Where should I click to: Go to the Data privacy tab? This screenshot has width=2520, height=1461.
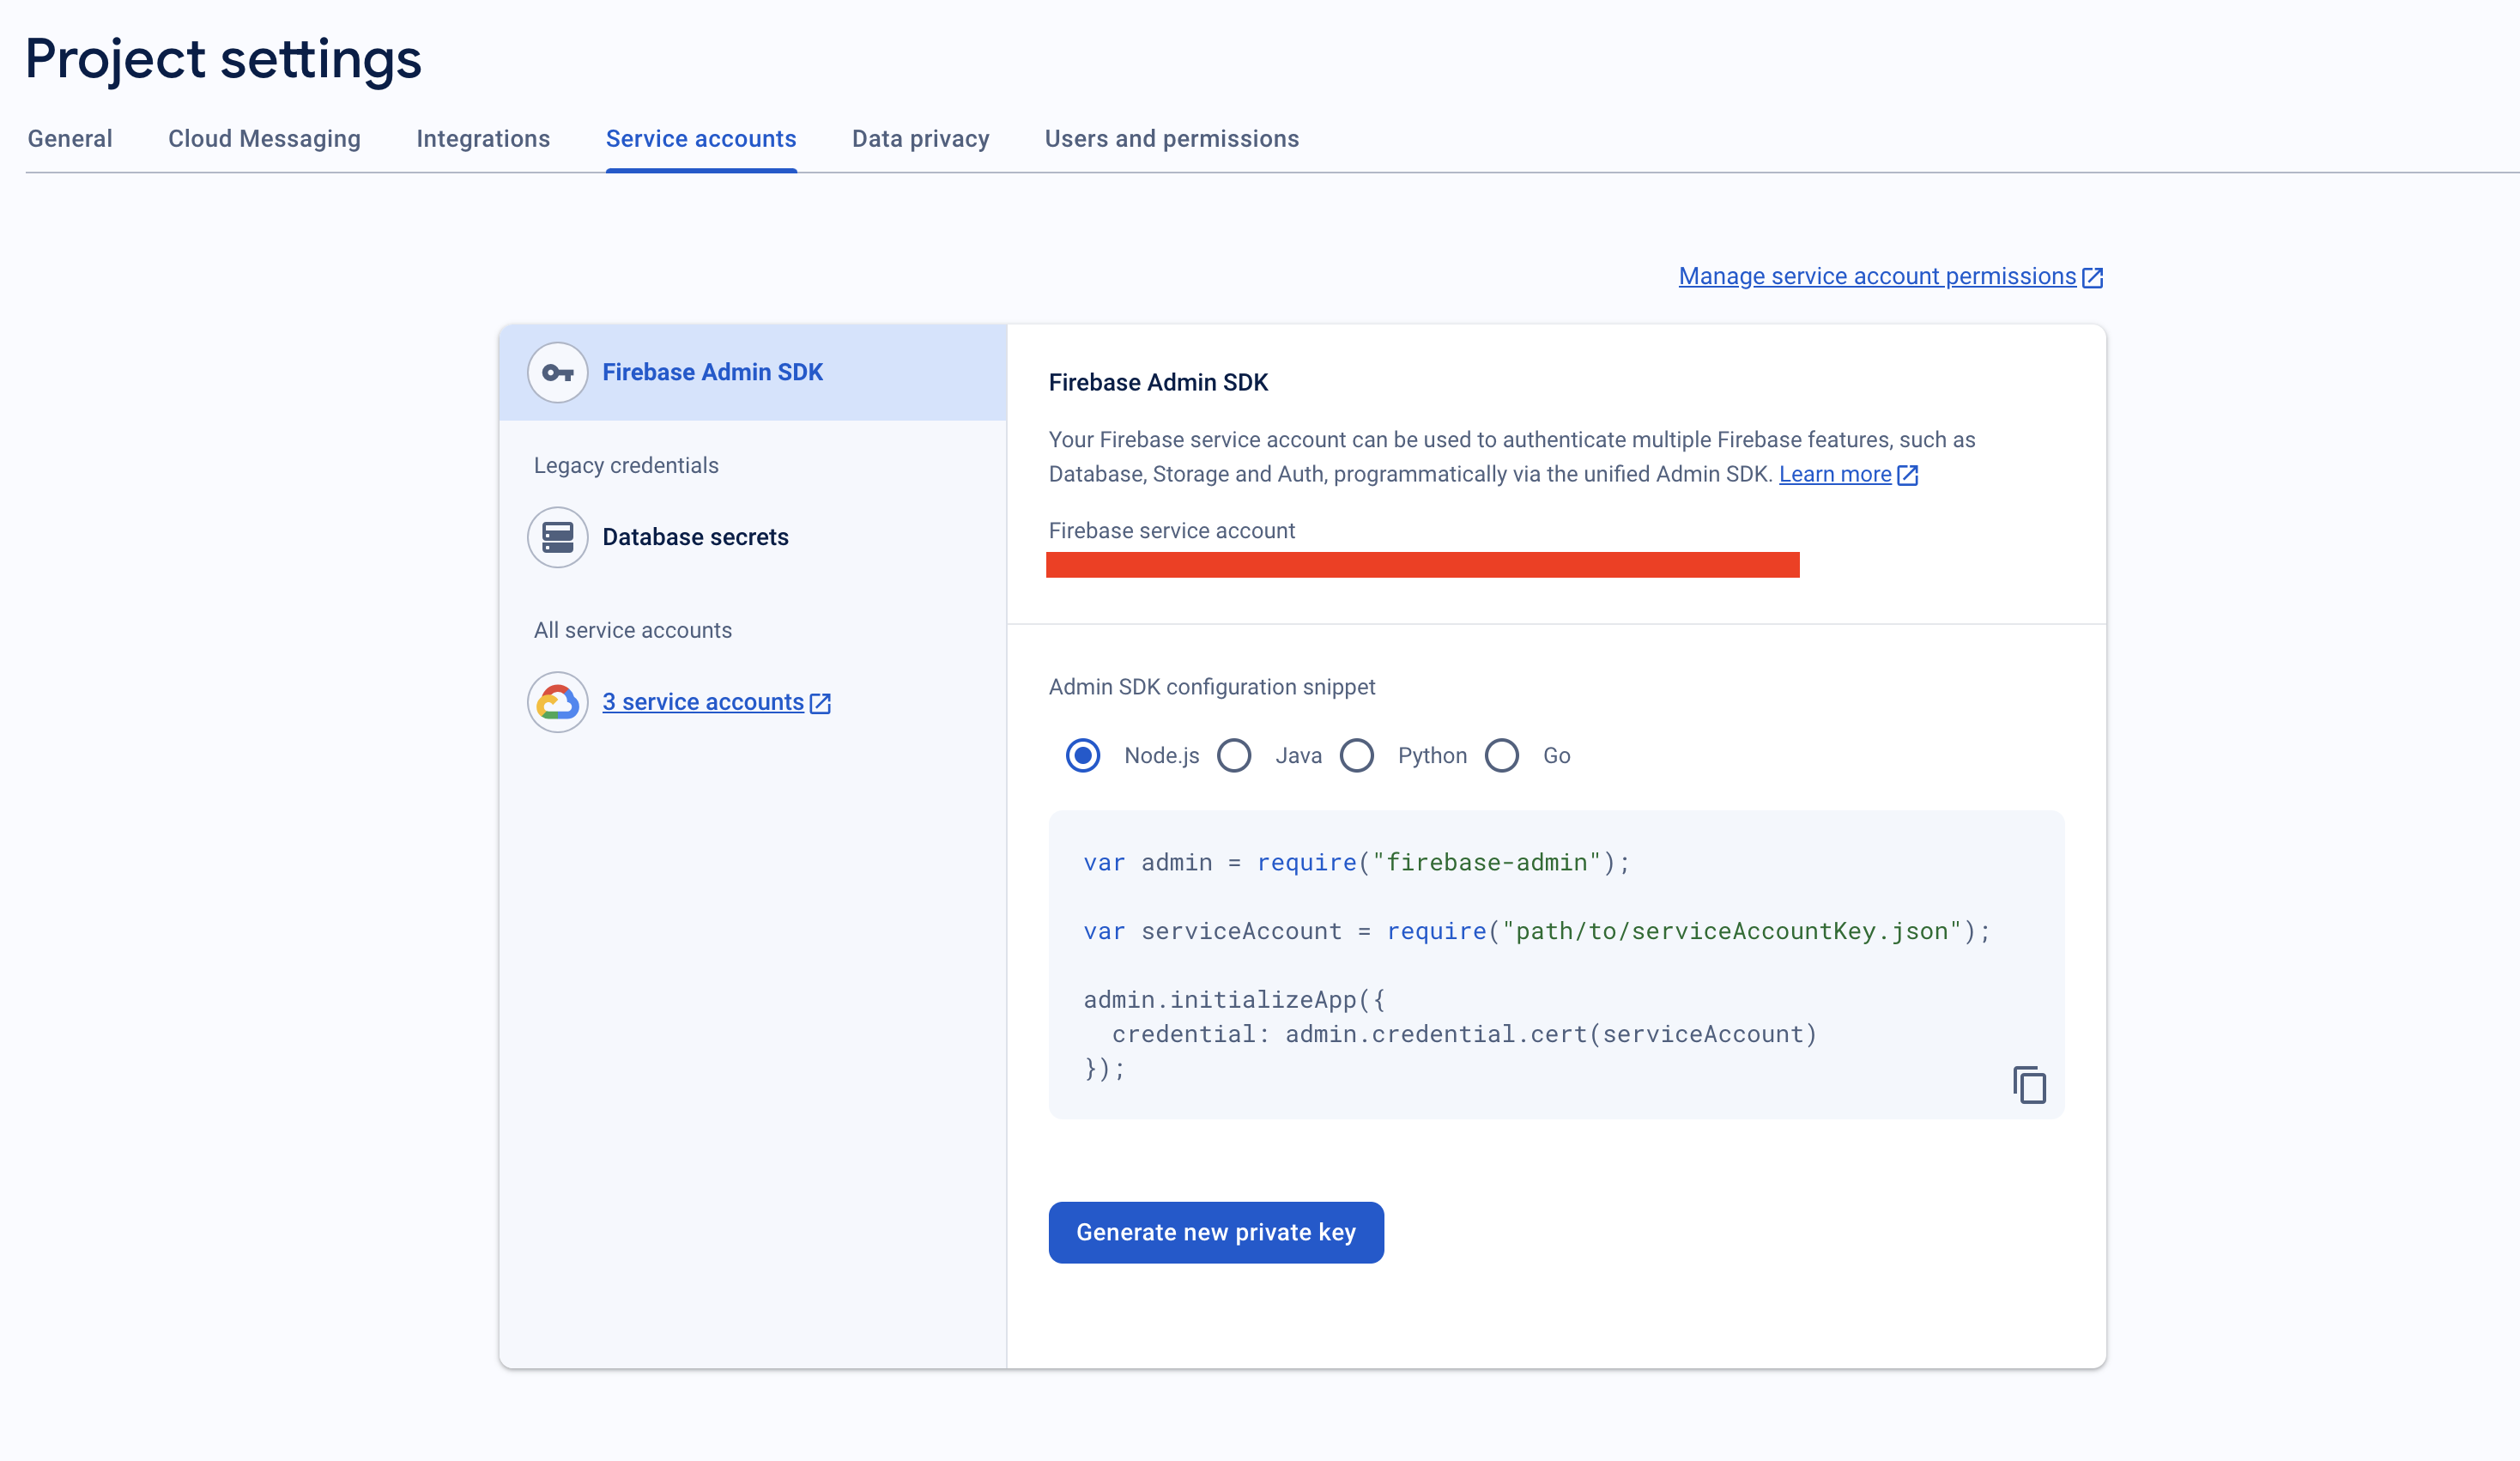pos(920,139)
